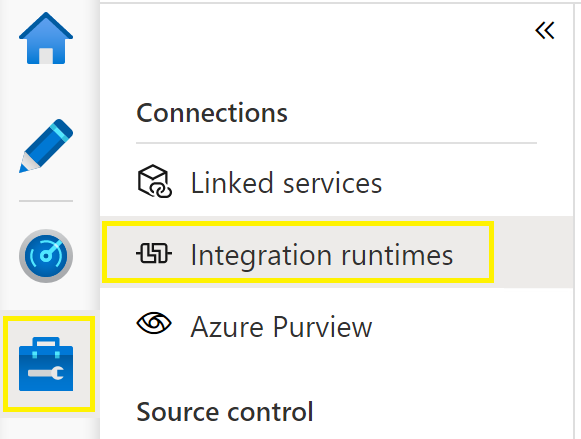The image size is (581, 439).
Task: Select the Manage toolbox icon
Action: [x=46, y=364]
